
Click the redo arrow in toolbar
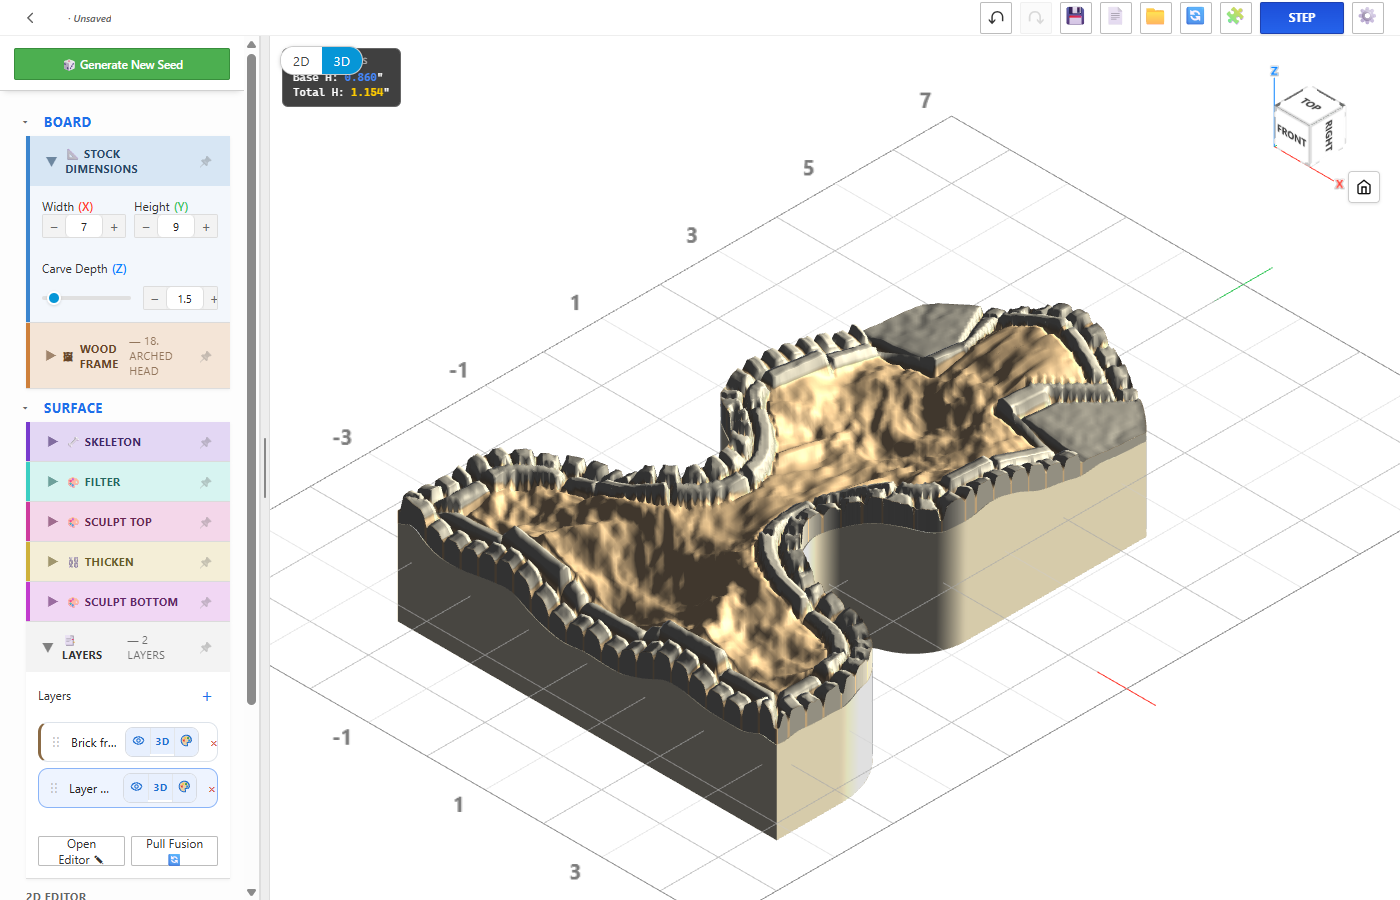click(x=1036, y=17)
